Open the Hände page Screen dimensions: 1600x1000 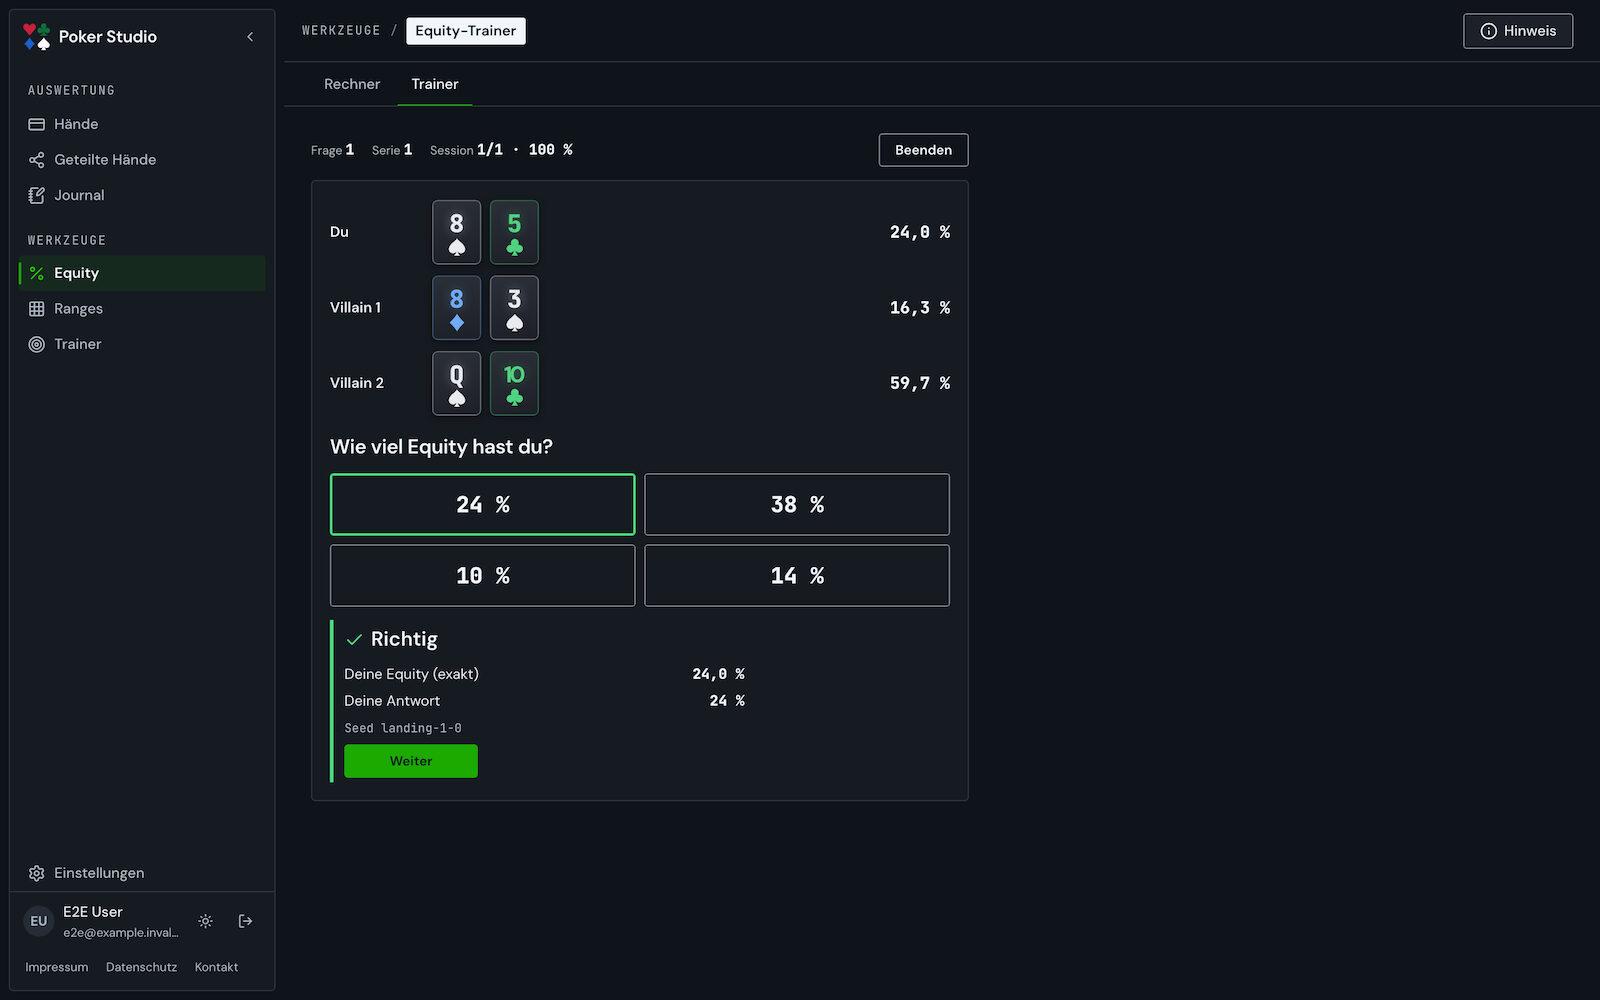pos(142,124)
